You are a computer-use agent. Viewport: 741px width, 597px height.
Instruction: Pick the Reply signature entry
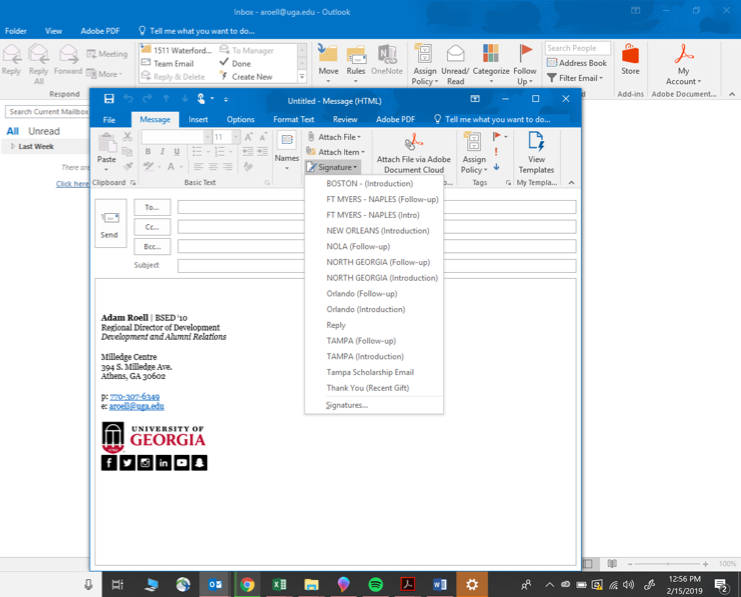(336, 325)
